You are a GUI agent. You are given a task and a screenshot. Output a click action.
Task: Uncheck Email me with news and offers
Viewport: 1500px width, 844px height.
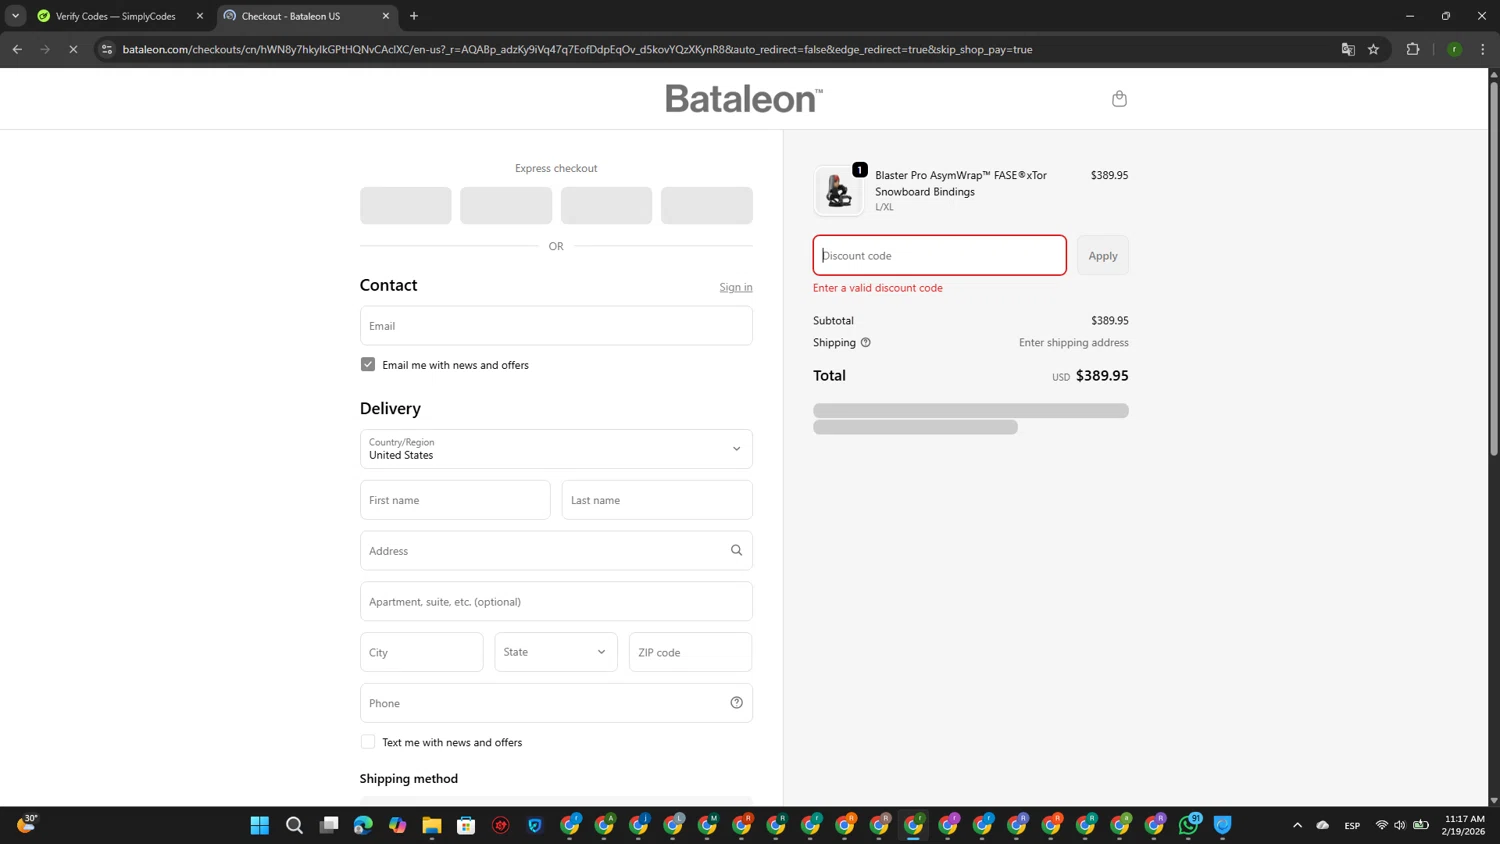[x=368, y=364]
